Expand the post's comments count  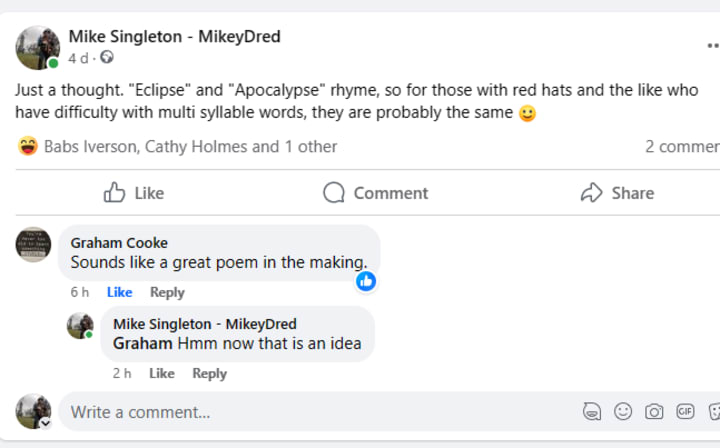click(682, 147)
